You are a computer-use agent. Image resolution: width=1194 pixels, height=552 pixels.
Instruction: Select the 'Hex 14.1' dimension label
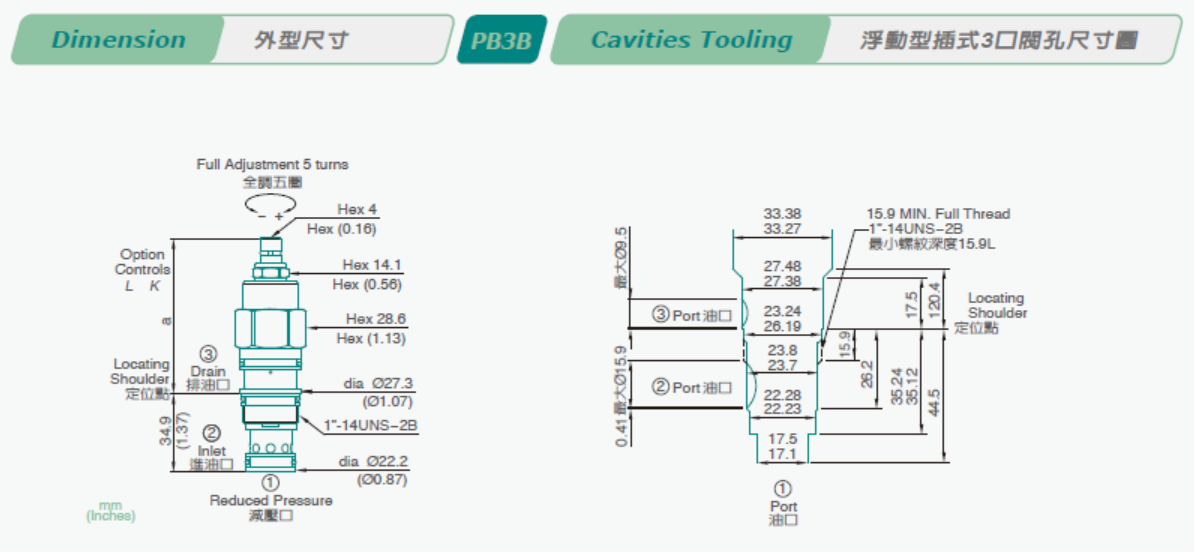point(372,265)
